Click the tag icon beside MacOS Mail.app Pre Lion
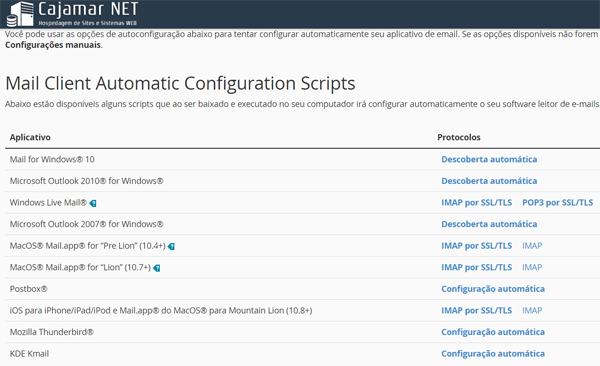This screenshot has width=600, height=366. coord(171,247)
